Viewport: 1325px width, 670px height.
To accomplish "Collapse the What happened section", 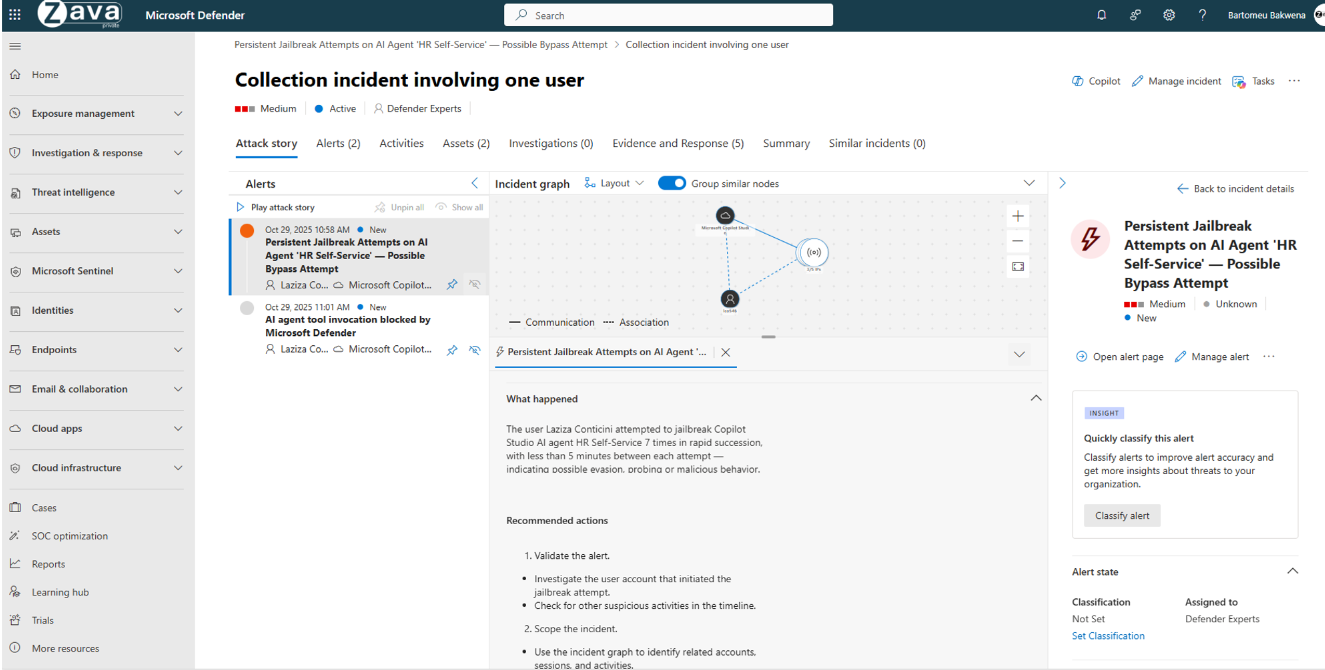I will pos(1035,398).
